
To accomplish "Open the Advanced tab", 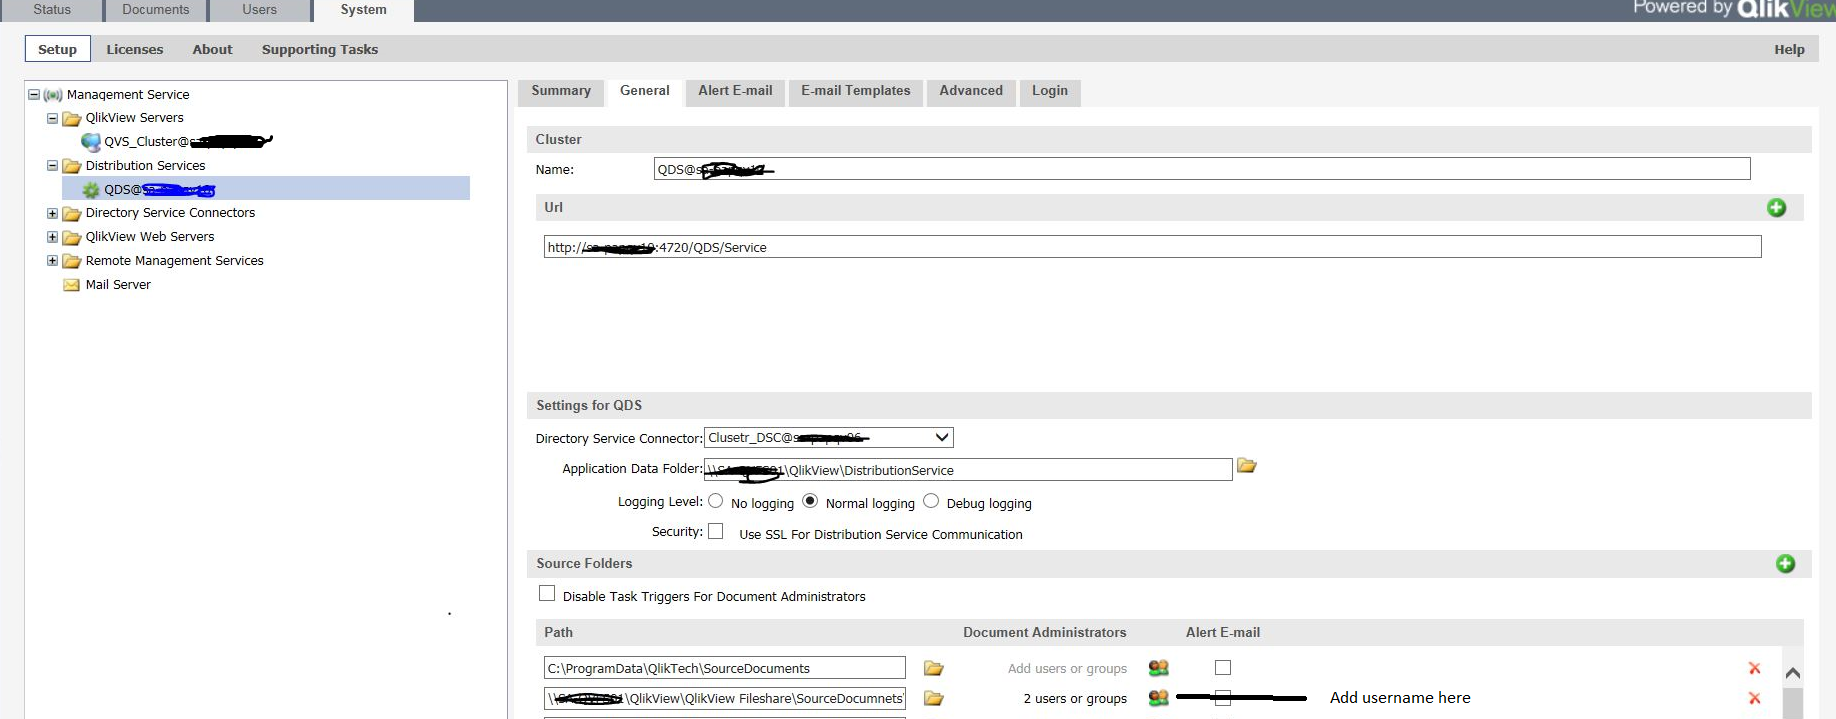I will click(971, 91).
